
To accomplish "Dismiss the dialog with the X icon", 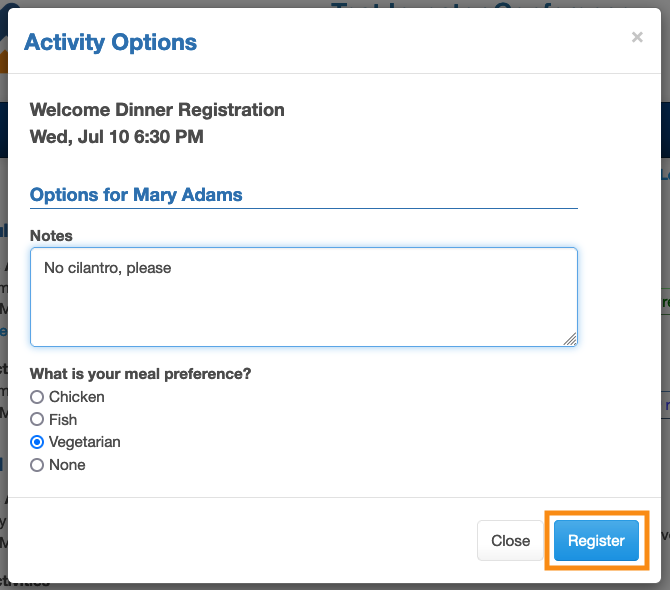I will click(x=637, y=38).
